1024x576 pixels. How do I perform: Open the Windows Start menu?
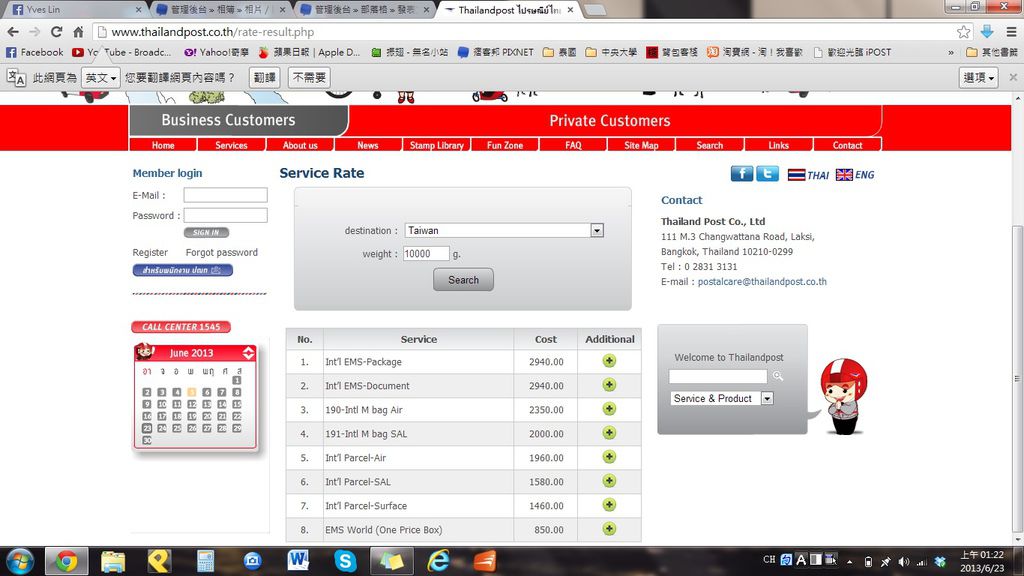(x=20, y=561)
